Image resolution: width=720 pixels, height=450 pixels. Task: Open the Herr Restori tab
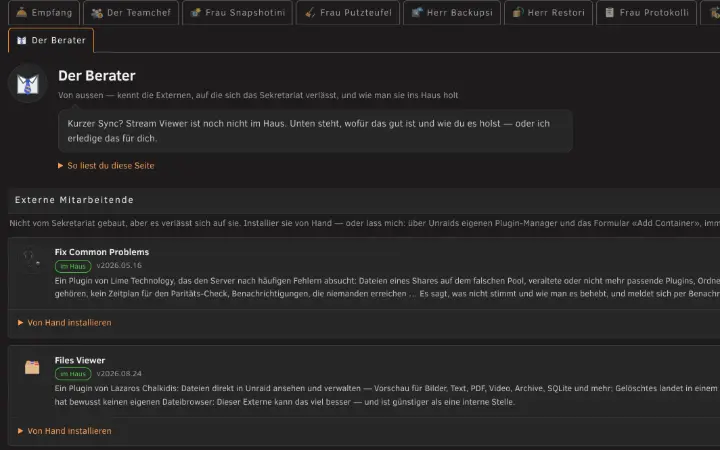(548, 12)
